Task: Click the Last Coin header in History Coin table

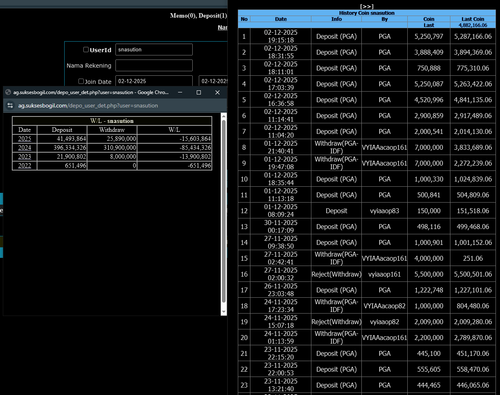Action: 473,19
